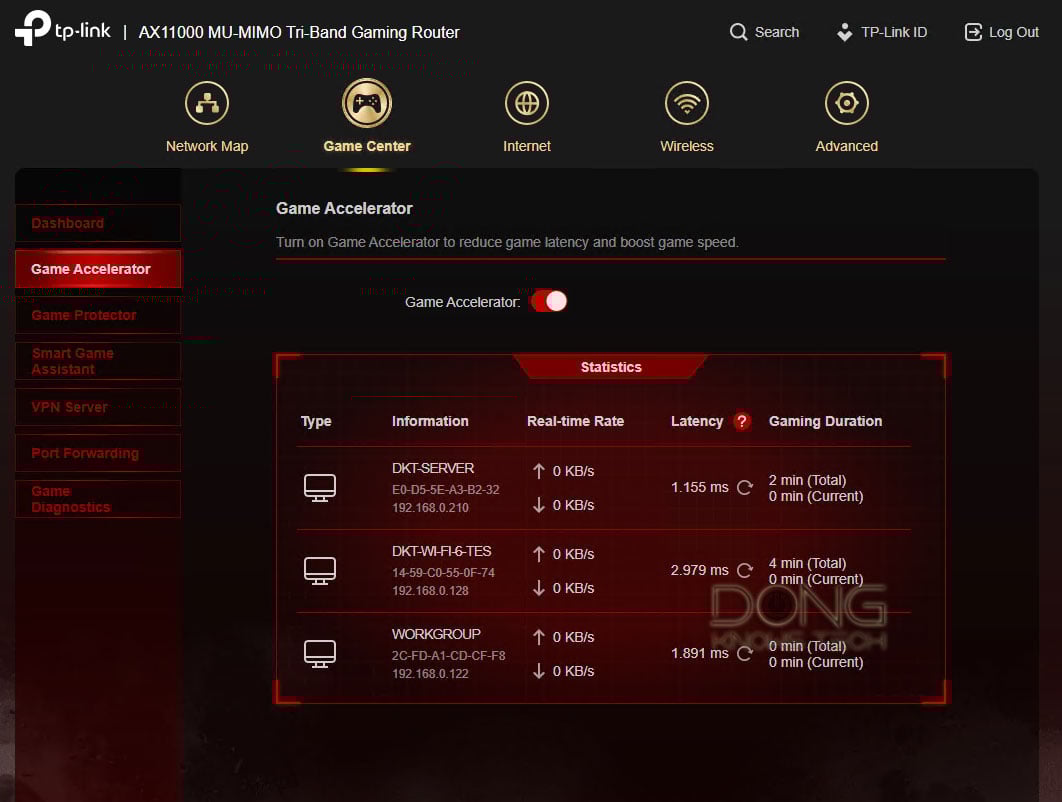Viewport: 1062px width, 802px height.
Task: Open Game Protector in the sidebar
Action: pyautogui.click(x=98, y=315)
